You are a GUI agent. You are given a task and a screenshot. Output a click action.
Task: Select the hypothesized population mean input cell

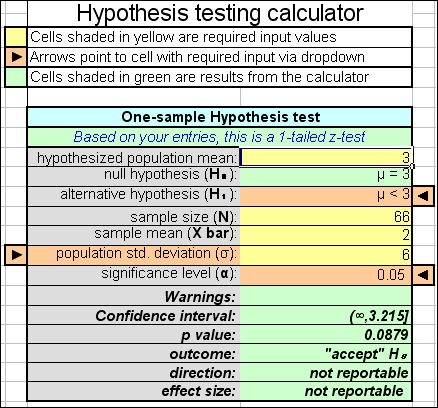(x=326, y=157)
